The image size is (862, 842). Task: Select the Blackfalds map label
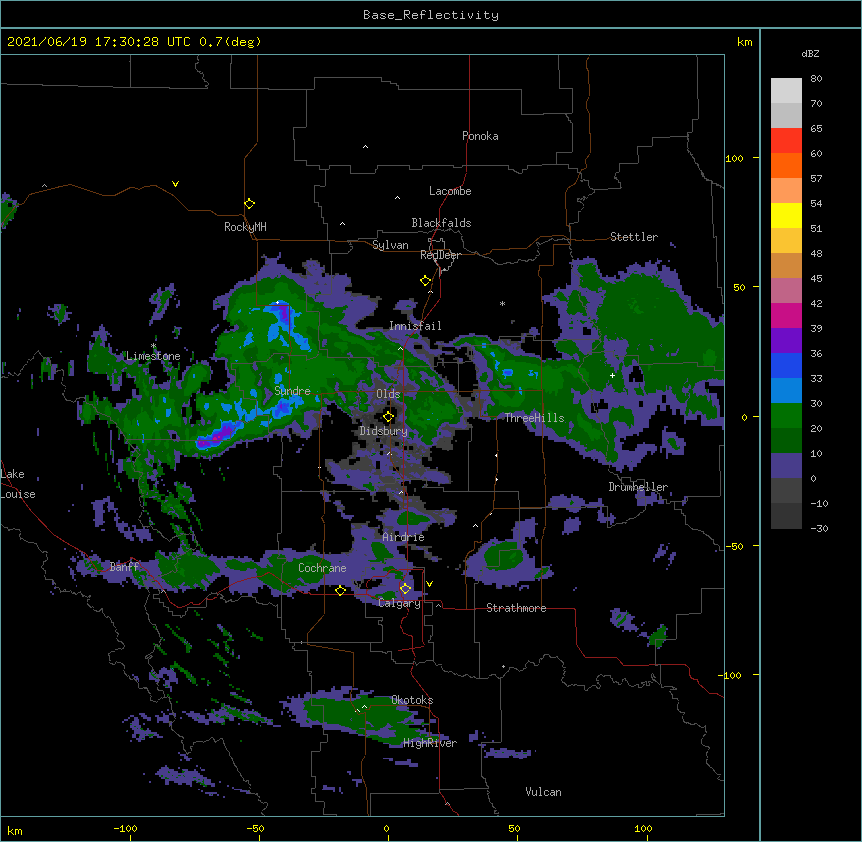click(441, 223)
